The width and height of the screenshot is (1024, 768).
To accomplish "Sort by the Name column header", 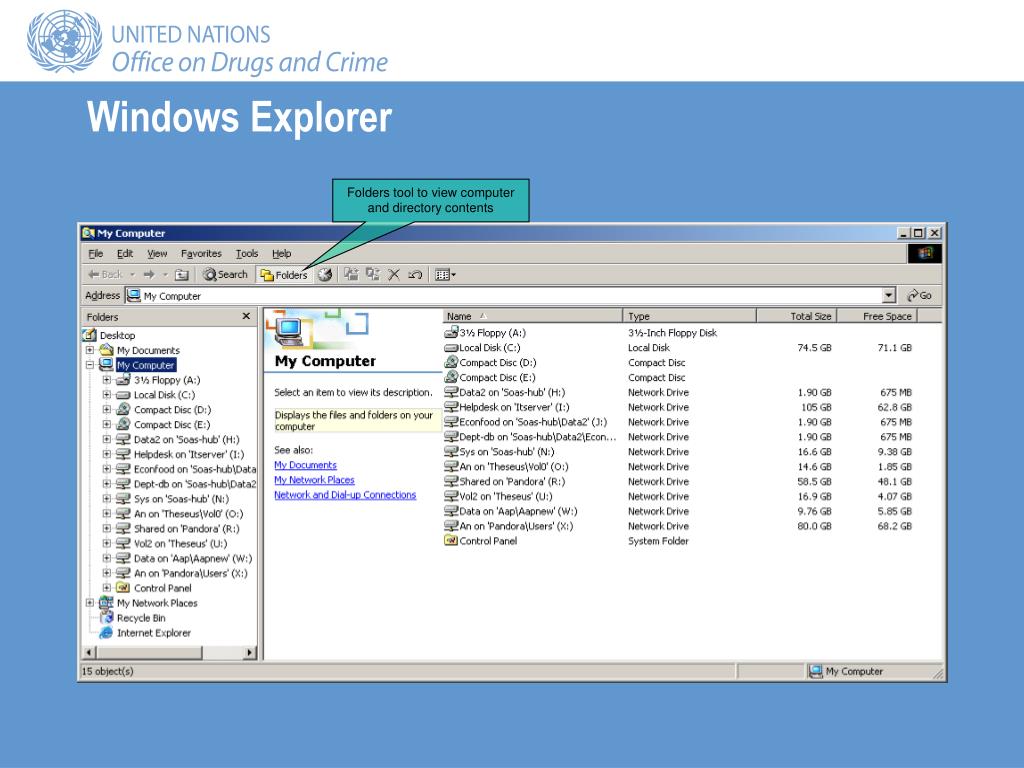I will (533, 316).
